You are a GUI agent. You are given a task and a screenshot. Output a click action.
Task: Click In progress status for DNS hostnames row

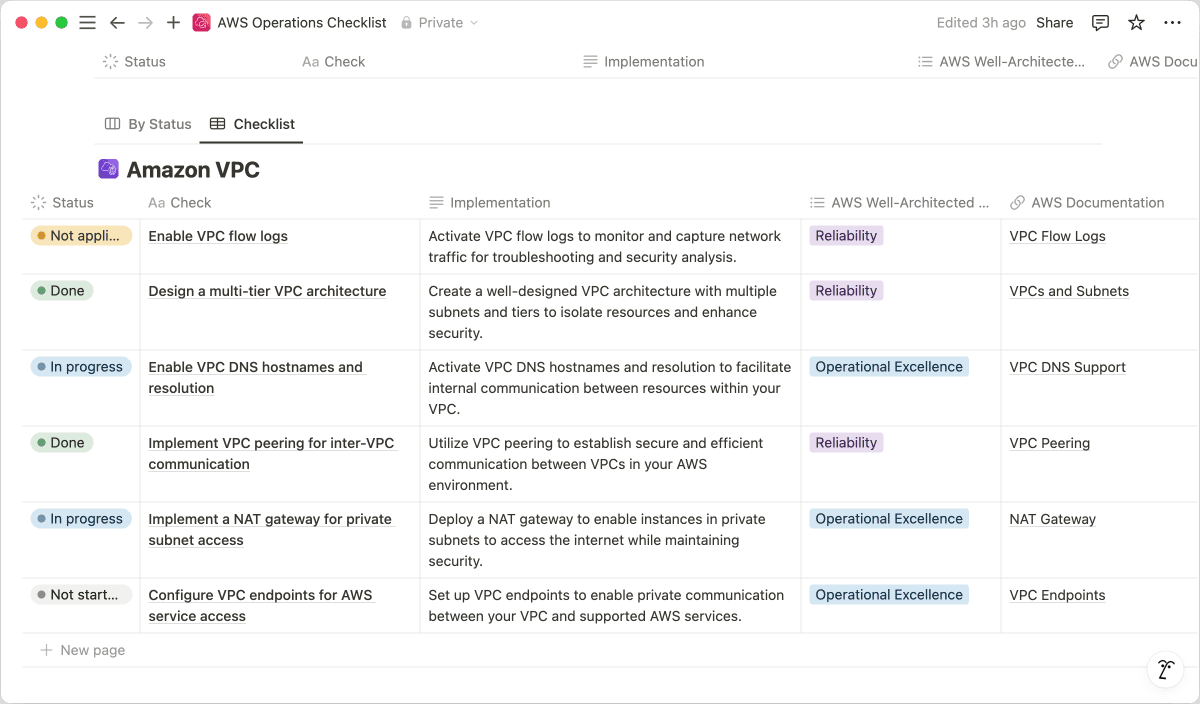(81, 367)
